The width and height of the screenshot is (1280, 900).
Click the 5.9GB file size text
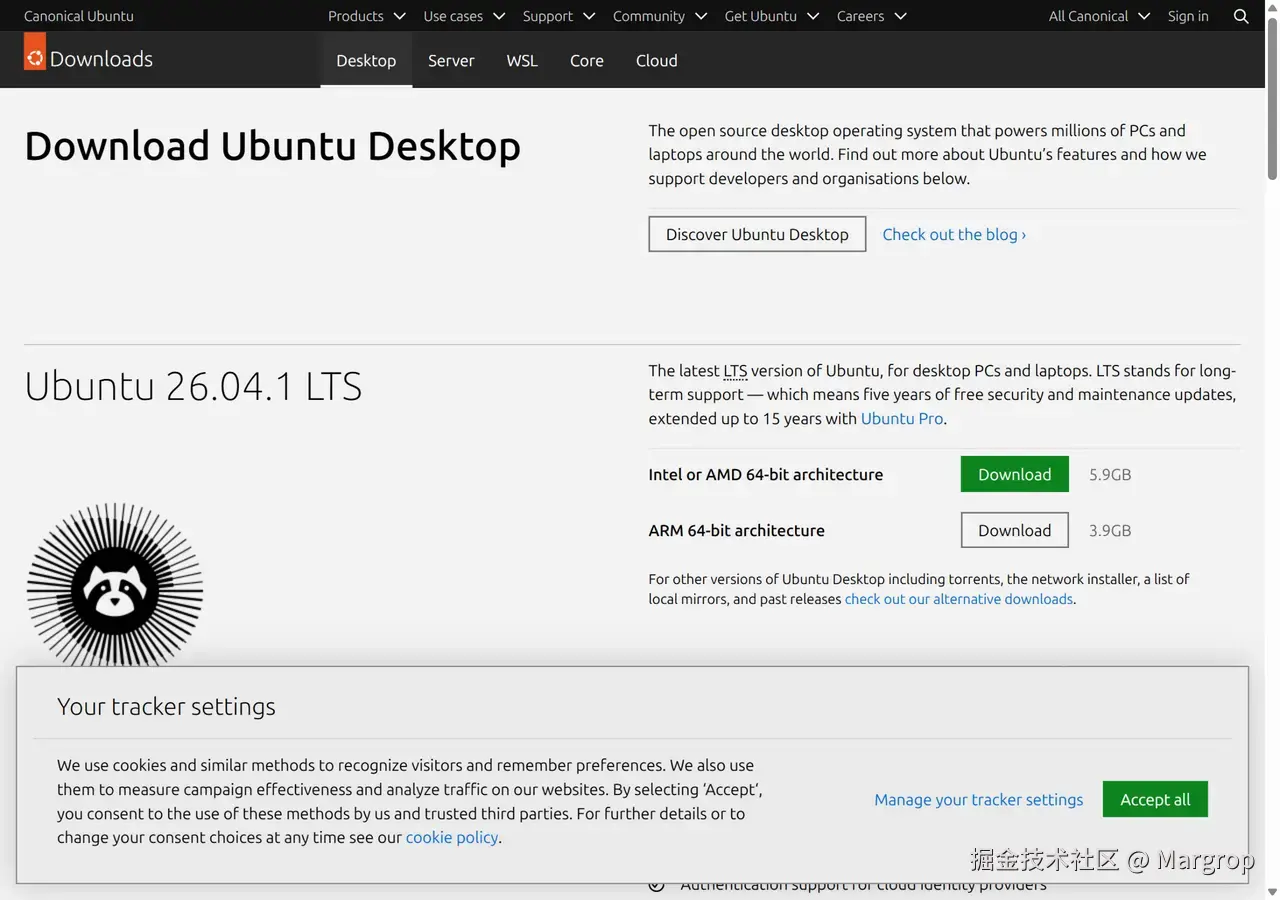(x=1110, y=474)
